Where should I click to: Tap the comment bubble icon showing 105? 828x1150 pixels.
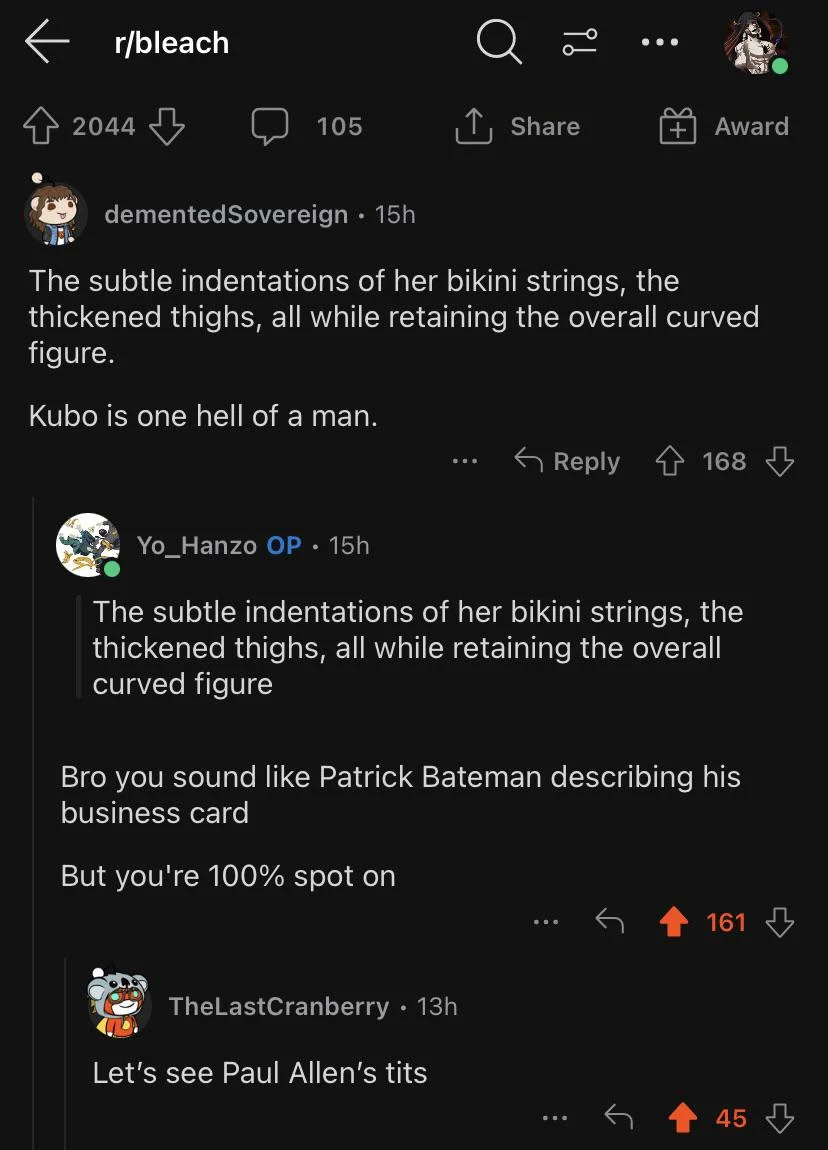(270, 126)
